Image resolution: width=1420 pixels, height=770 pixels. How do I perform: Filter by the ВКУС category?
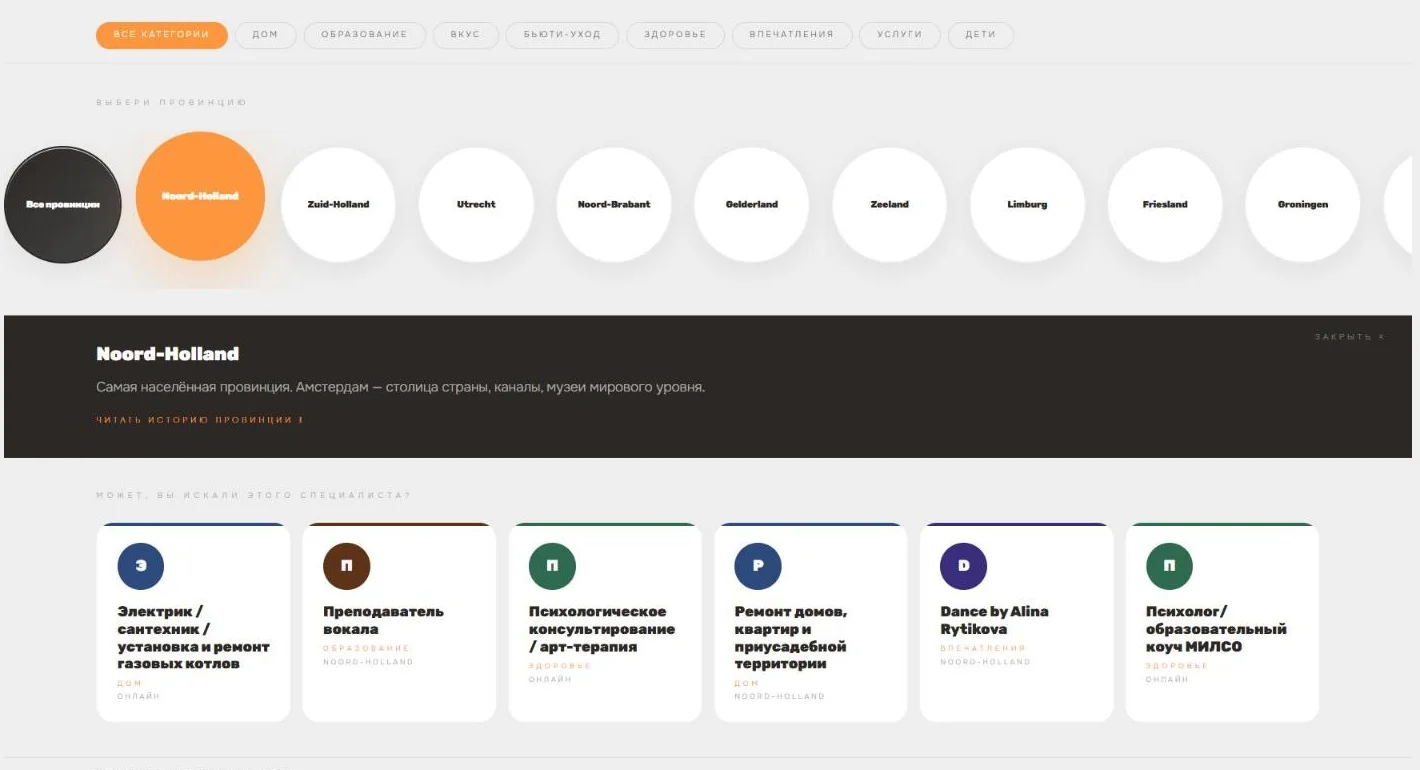[466, 35]
